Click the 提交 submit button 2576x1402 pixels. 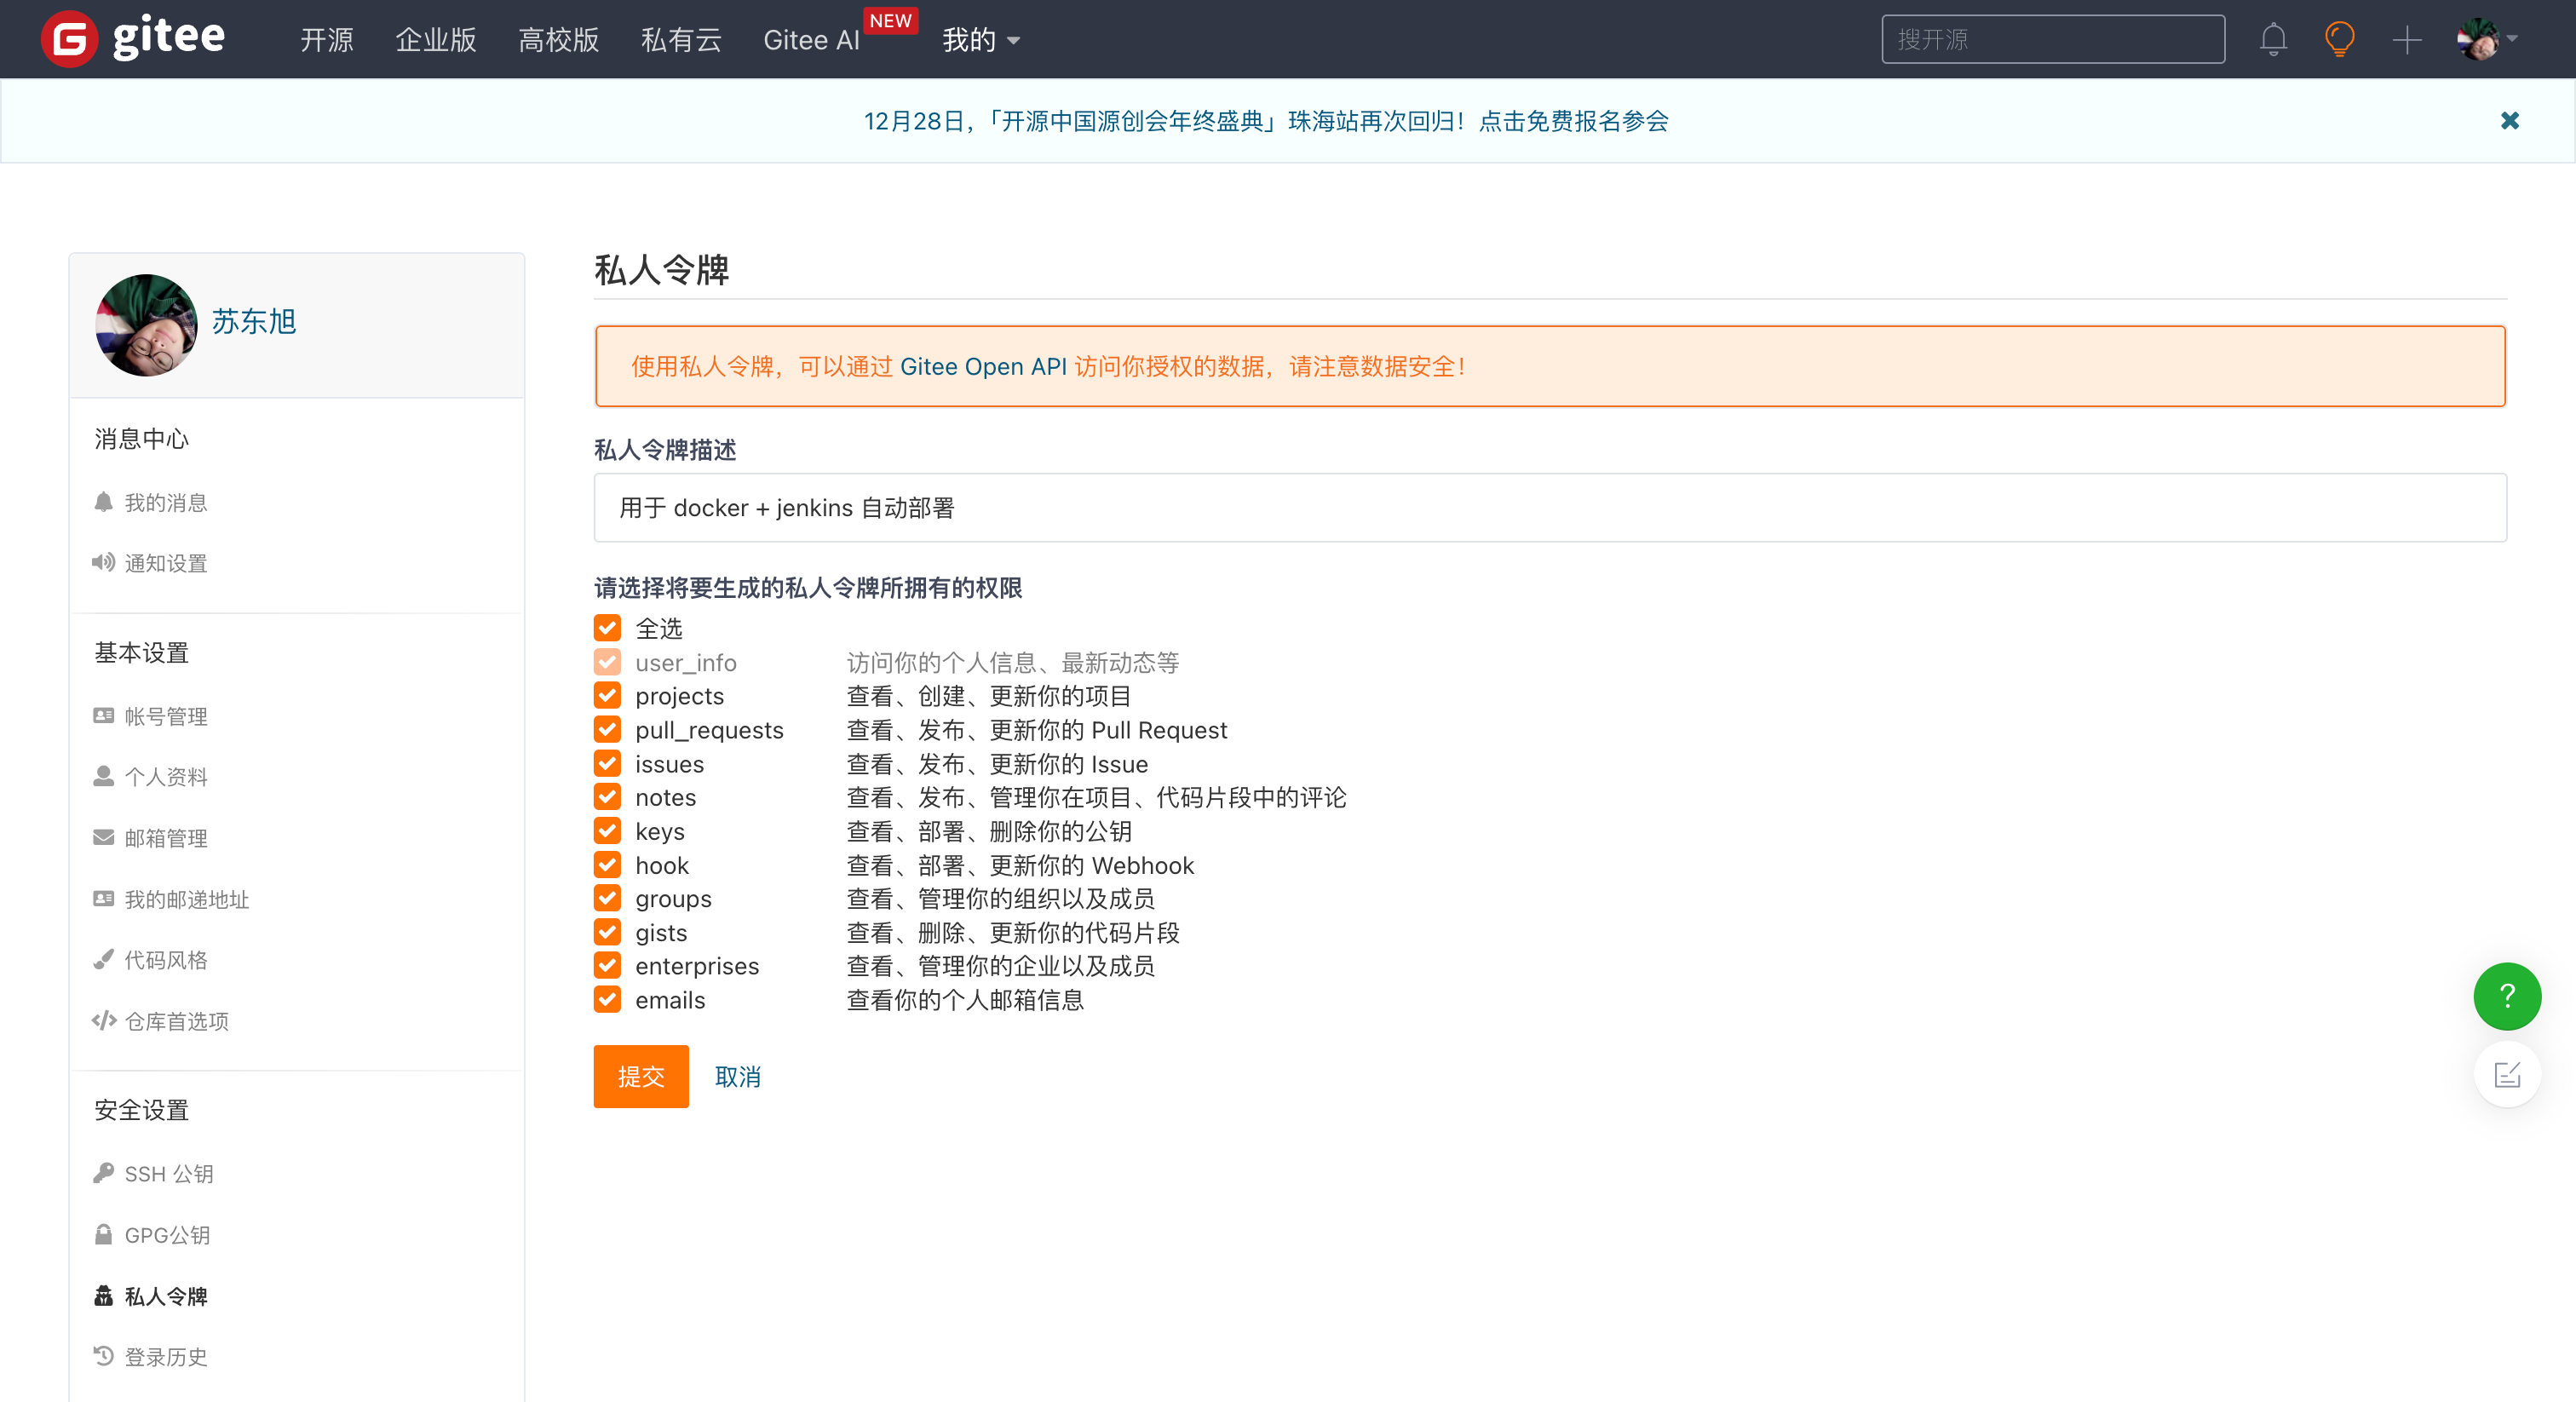pyautogui.click(x=641, y=1076)
